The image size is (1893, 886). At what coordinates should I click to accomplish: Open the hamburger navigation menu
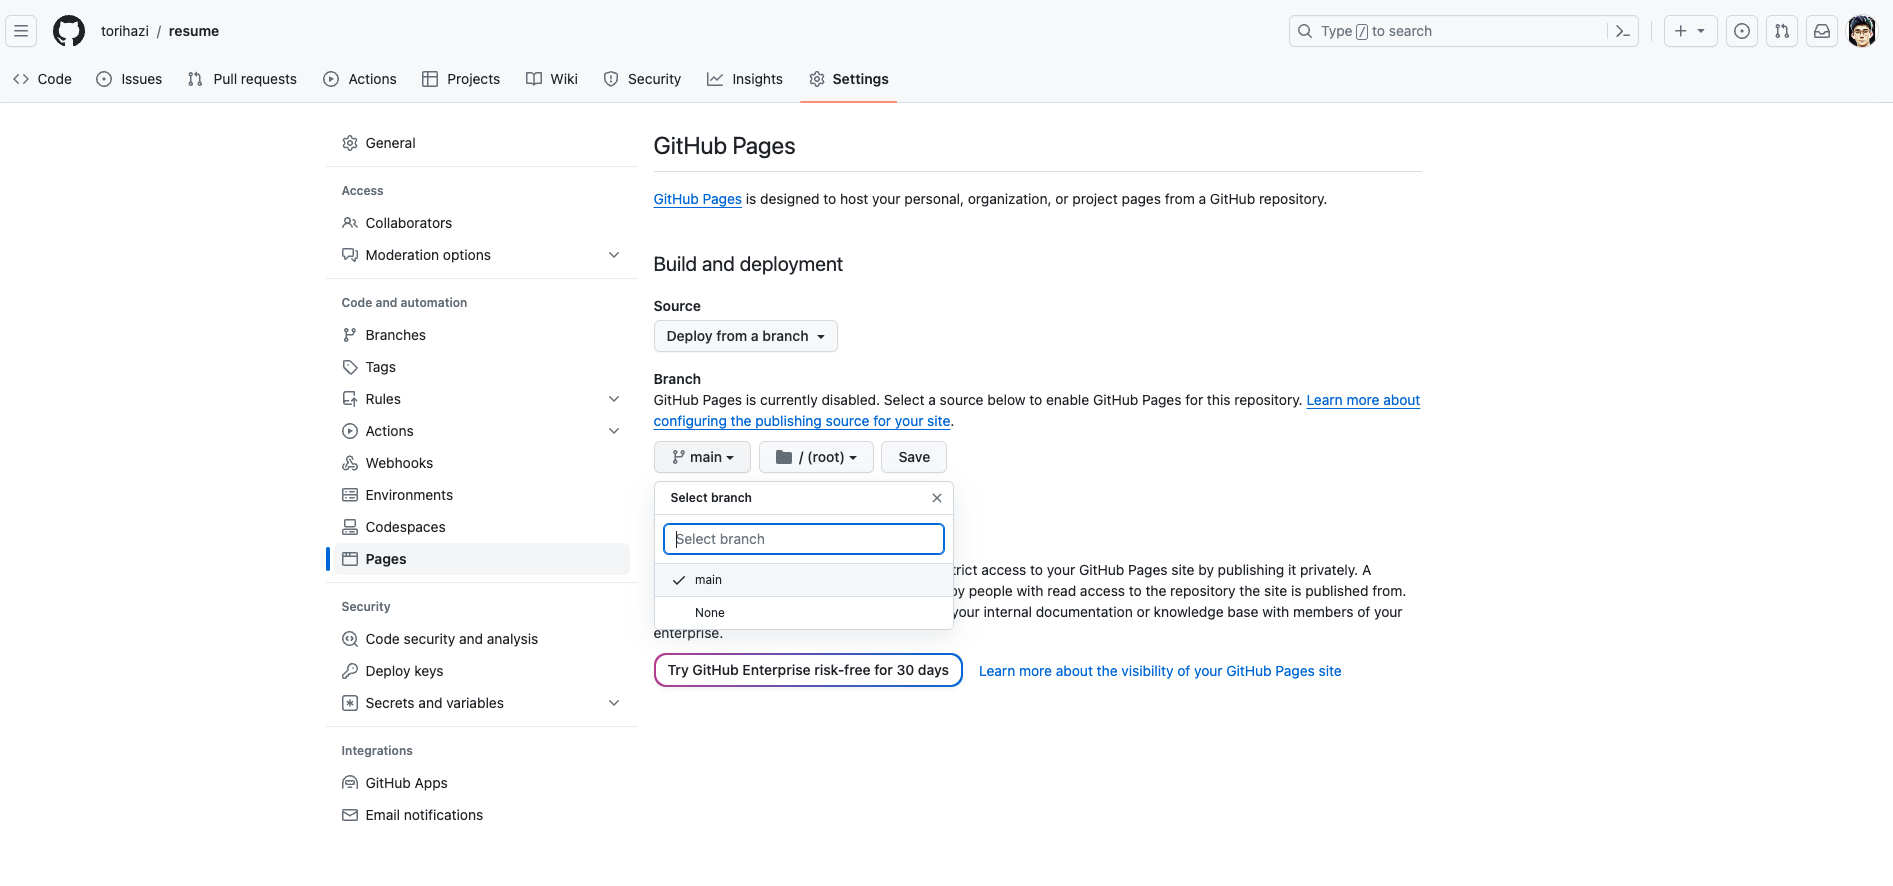[21, 31]
